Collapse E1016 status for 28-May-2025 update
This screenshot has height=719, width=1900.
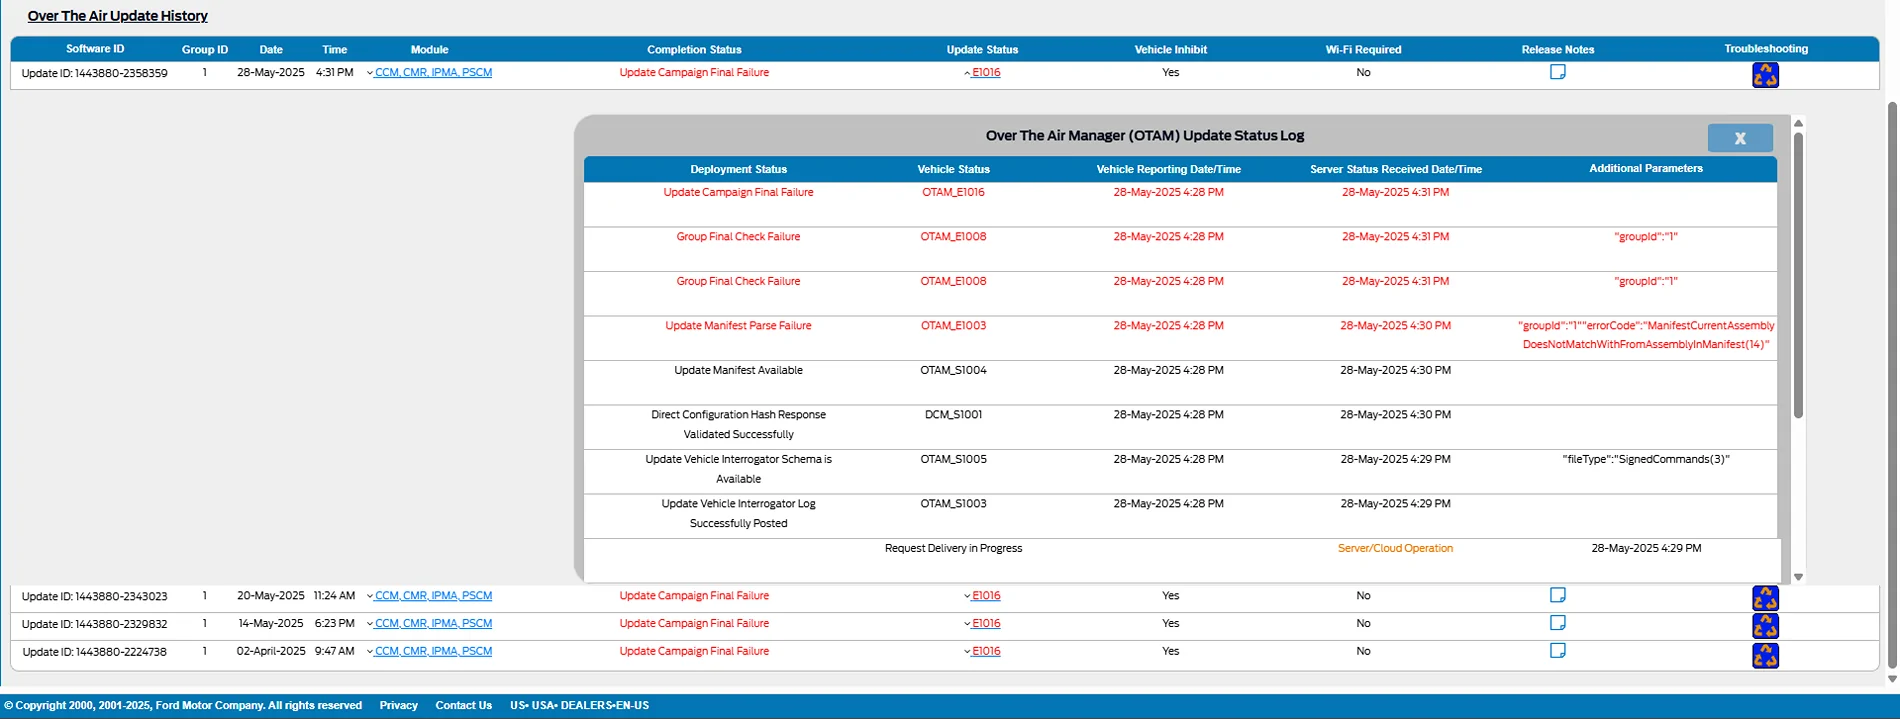(982, 72)
